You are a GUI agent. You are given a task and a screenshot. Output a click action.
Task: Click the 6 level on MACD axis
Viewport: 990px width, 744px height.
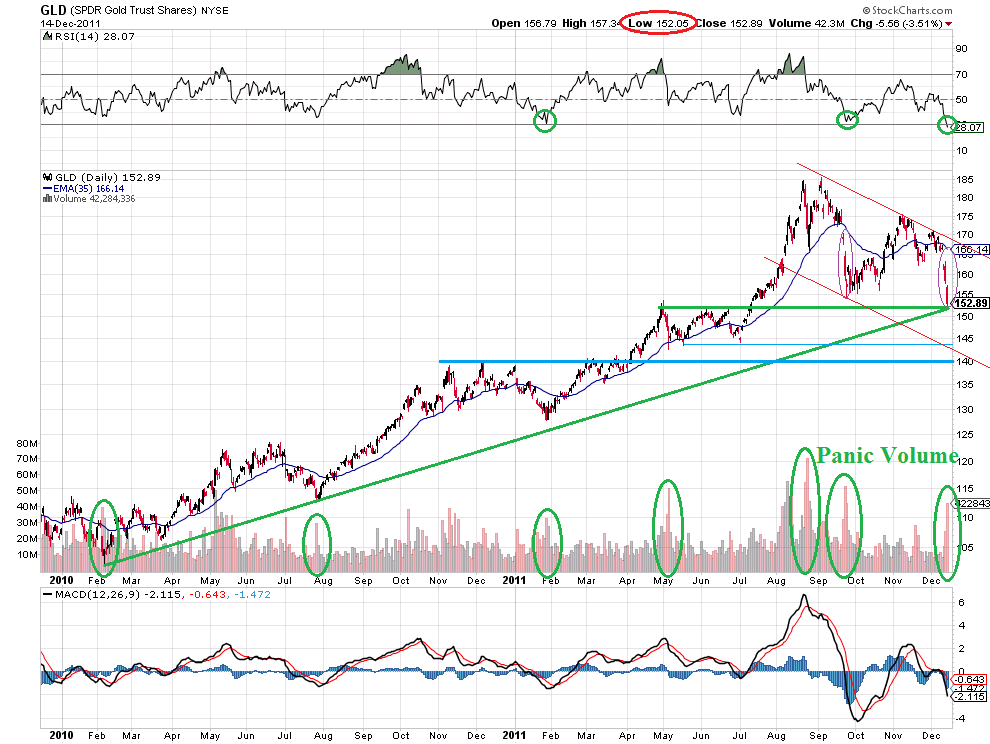(962, 603)
